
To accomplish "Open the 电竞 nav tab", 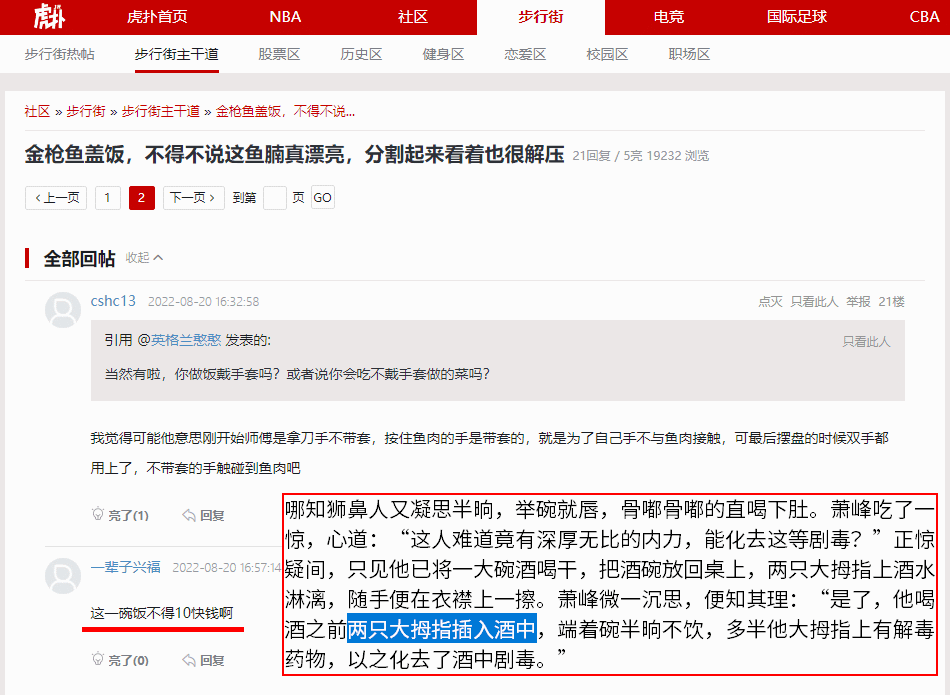I will [x=668, y=17].
